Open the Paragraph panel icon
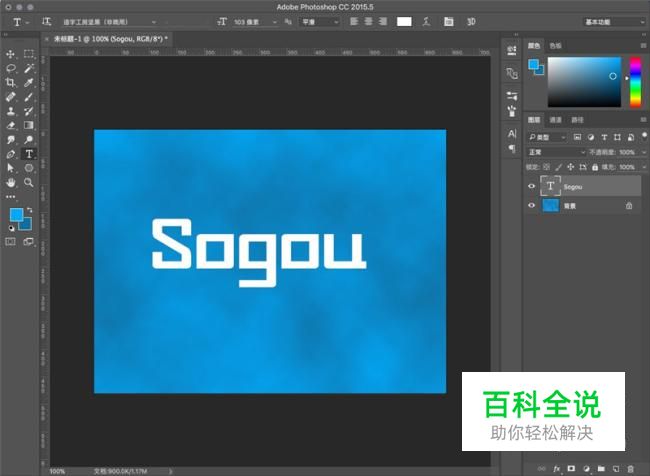The height and width of the screenshot is (476, 650). click(512, 148)
